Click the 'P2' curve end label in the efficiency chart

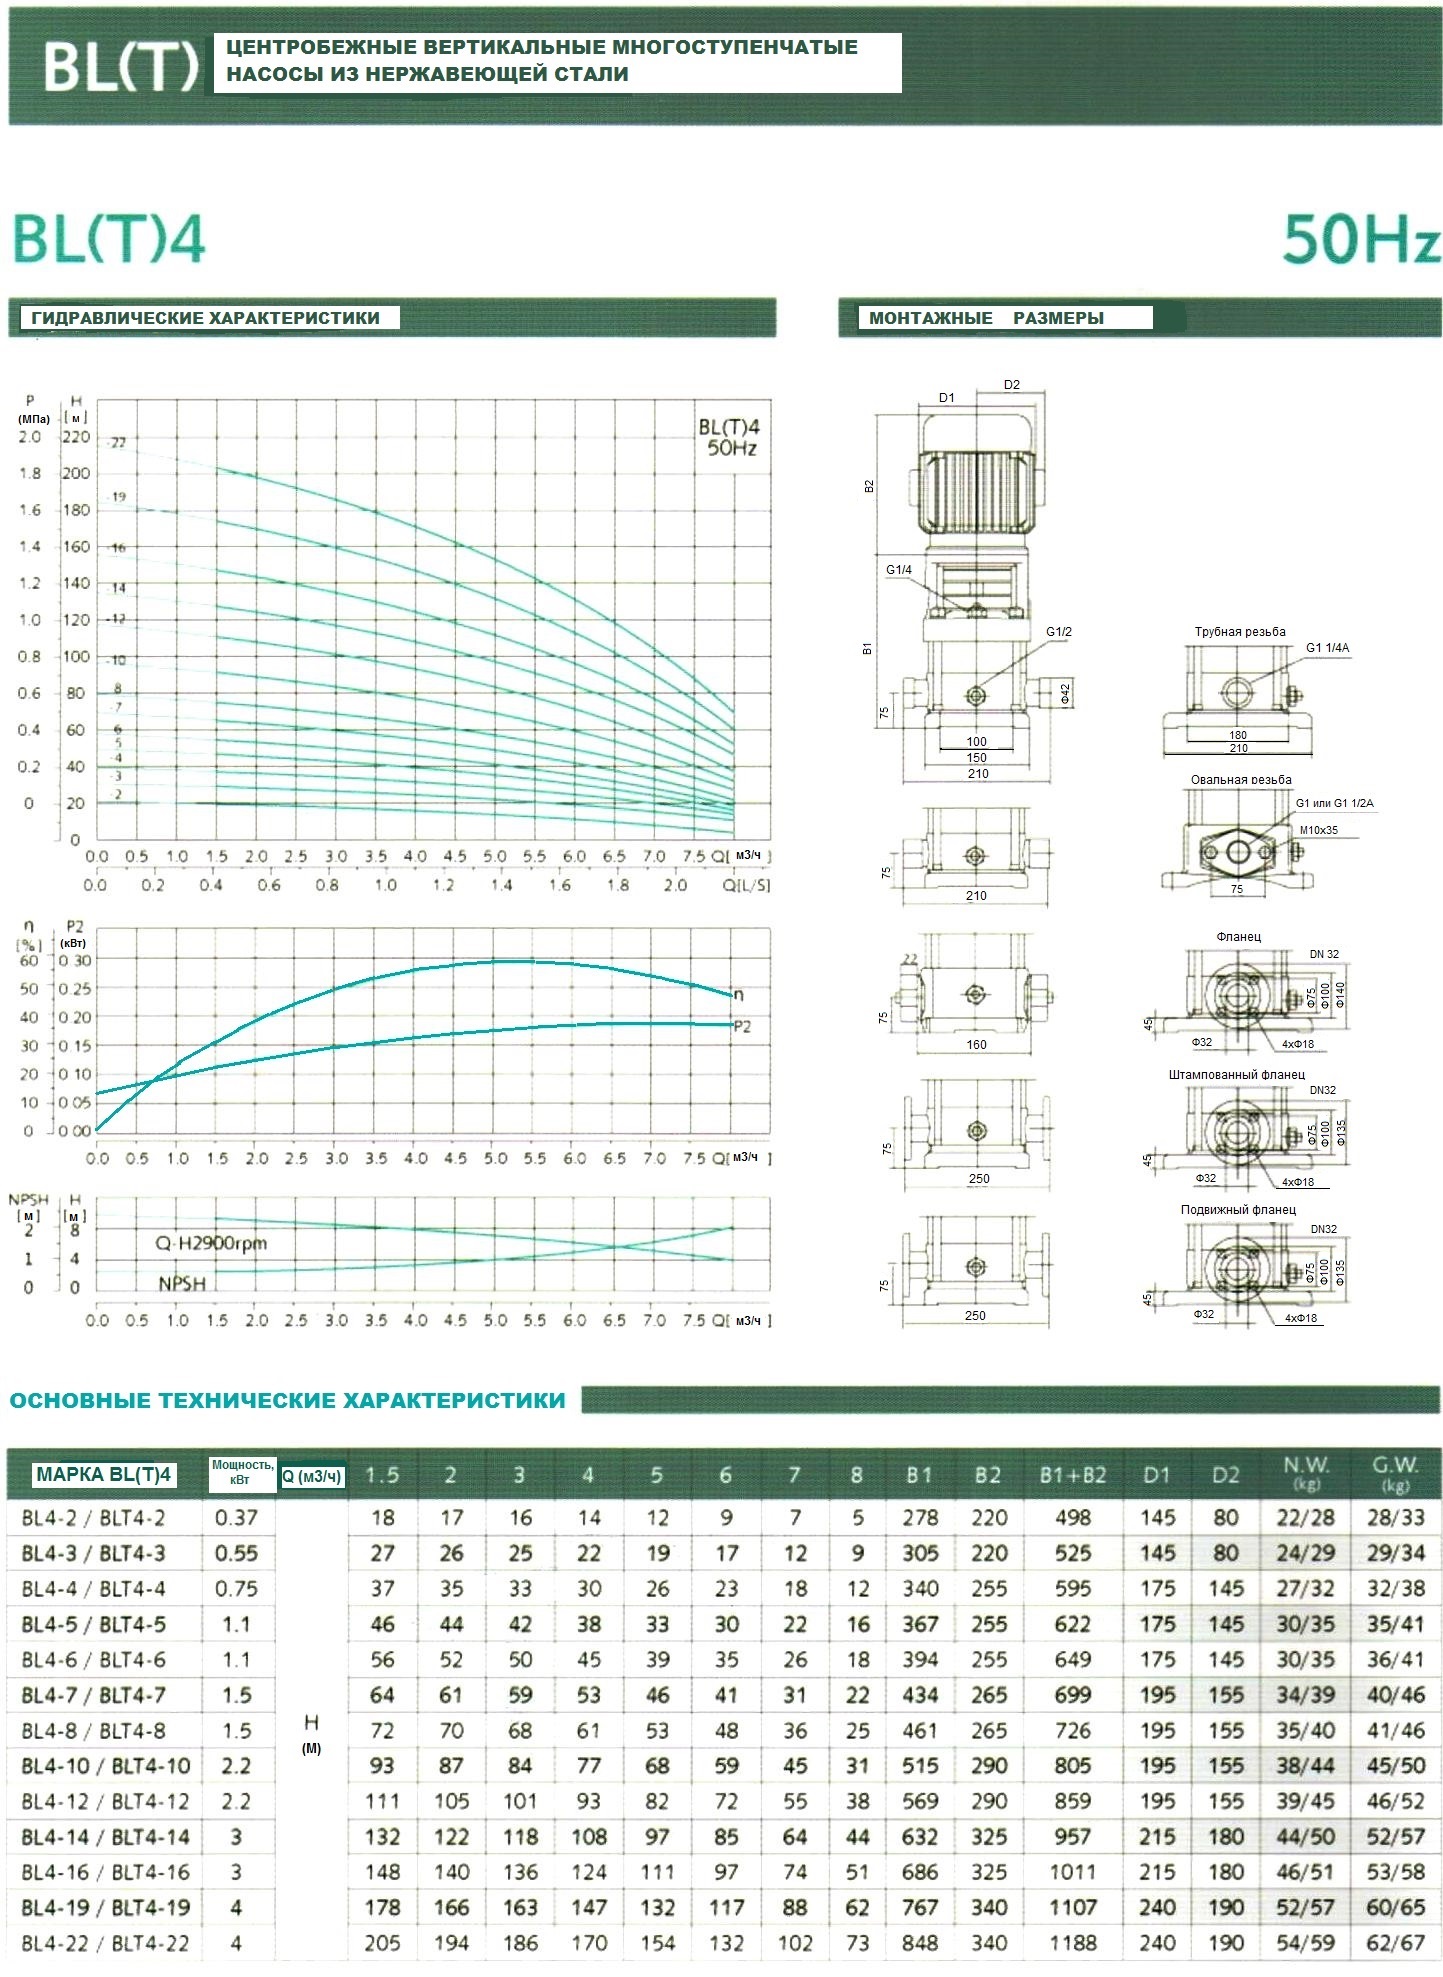click(x=742, y=1026)
